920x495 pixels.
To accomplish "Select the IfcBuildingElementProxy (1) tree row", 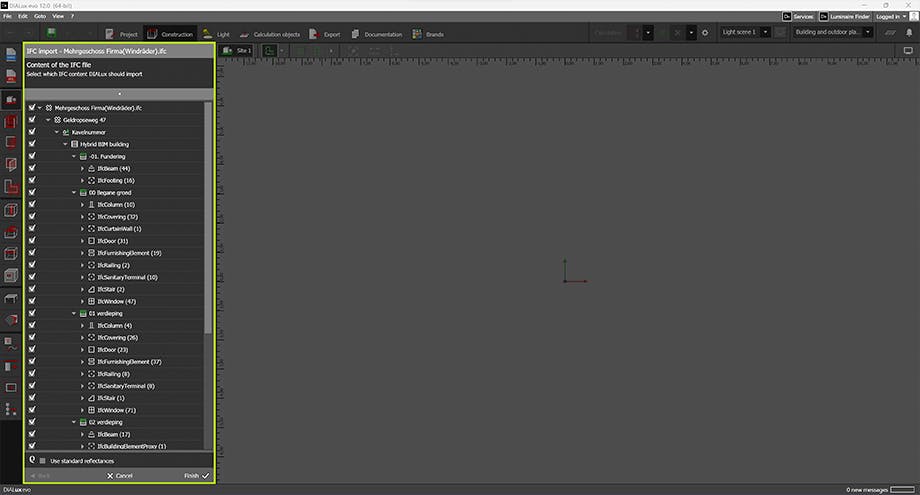I will tap(116, 446).
